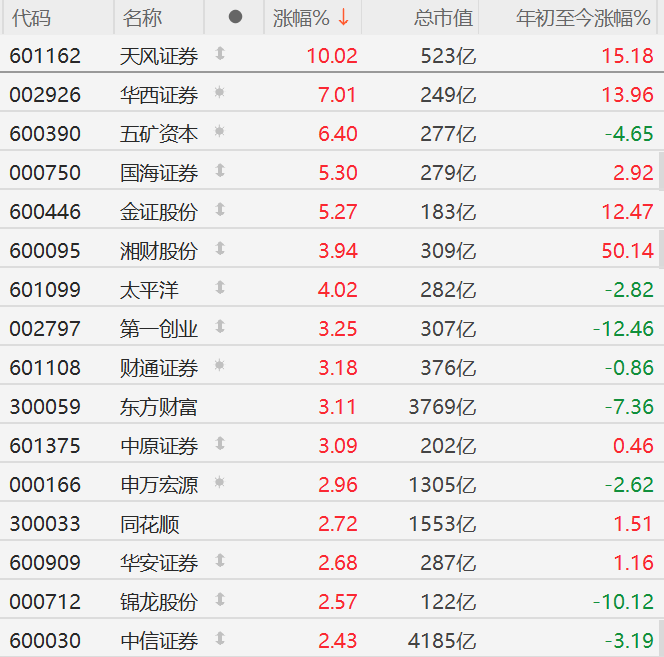Select stock name 东方财富
This screenshot has height=657, width=664.
click(x=159, y=407)
